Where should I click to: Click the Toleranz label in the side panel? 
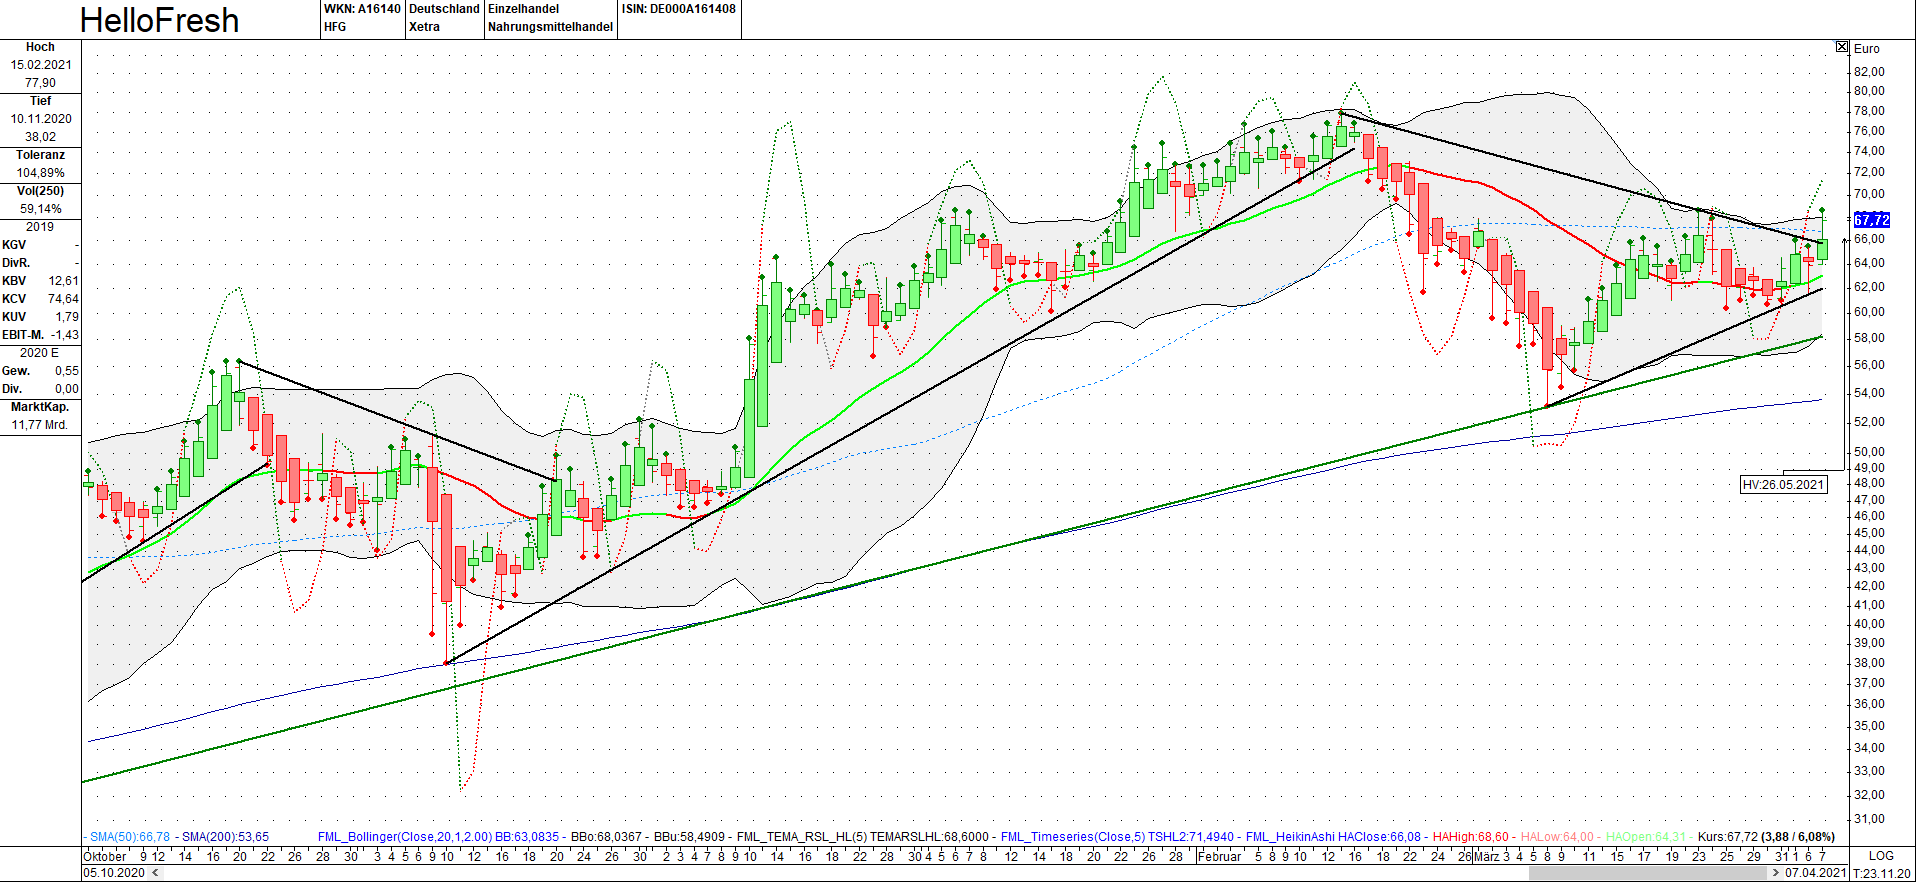40,155
